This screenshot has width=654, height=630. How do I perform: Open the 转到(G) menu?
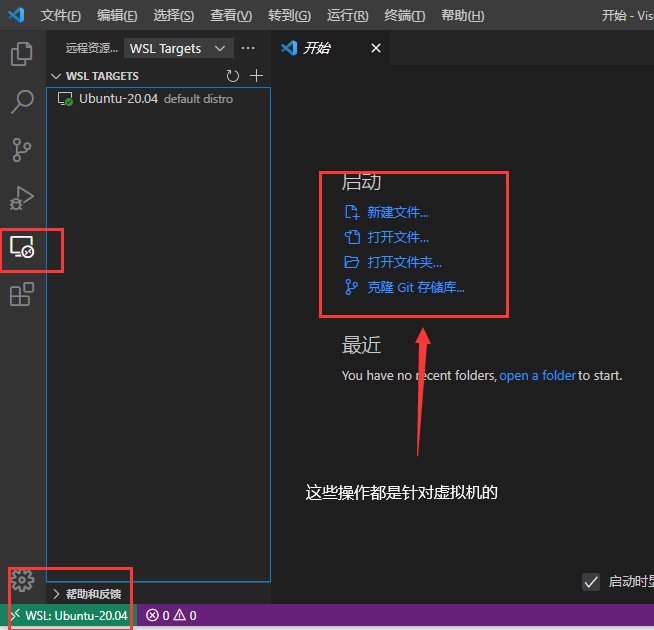289,16
